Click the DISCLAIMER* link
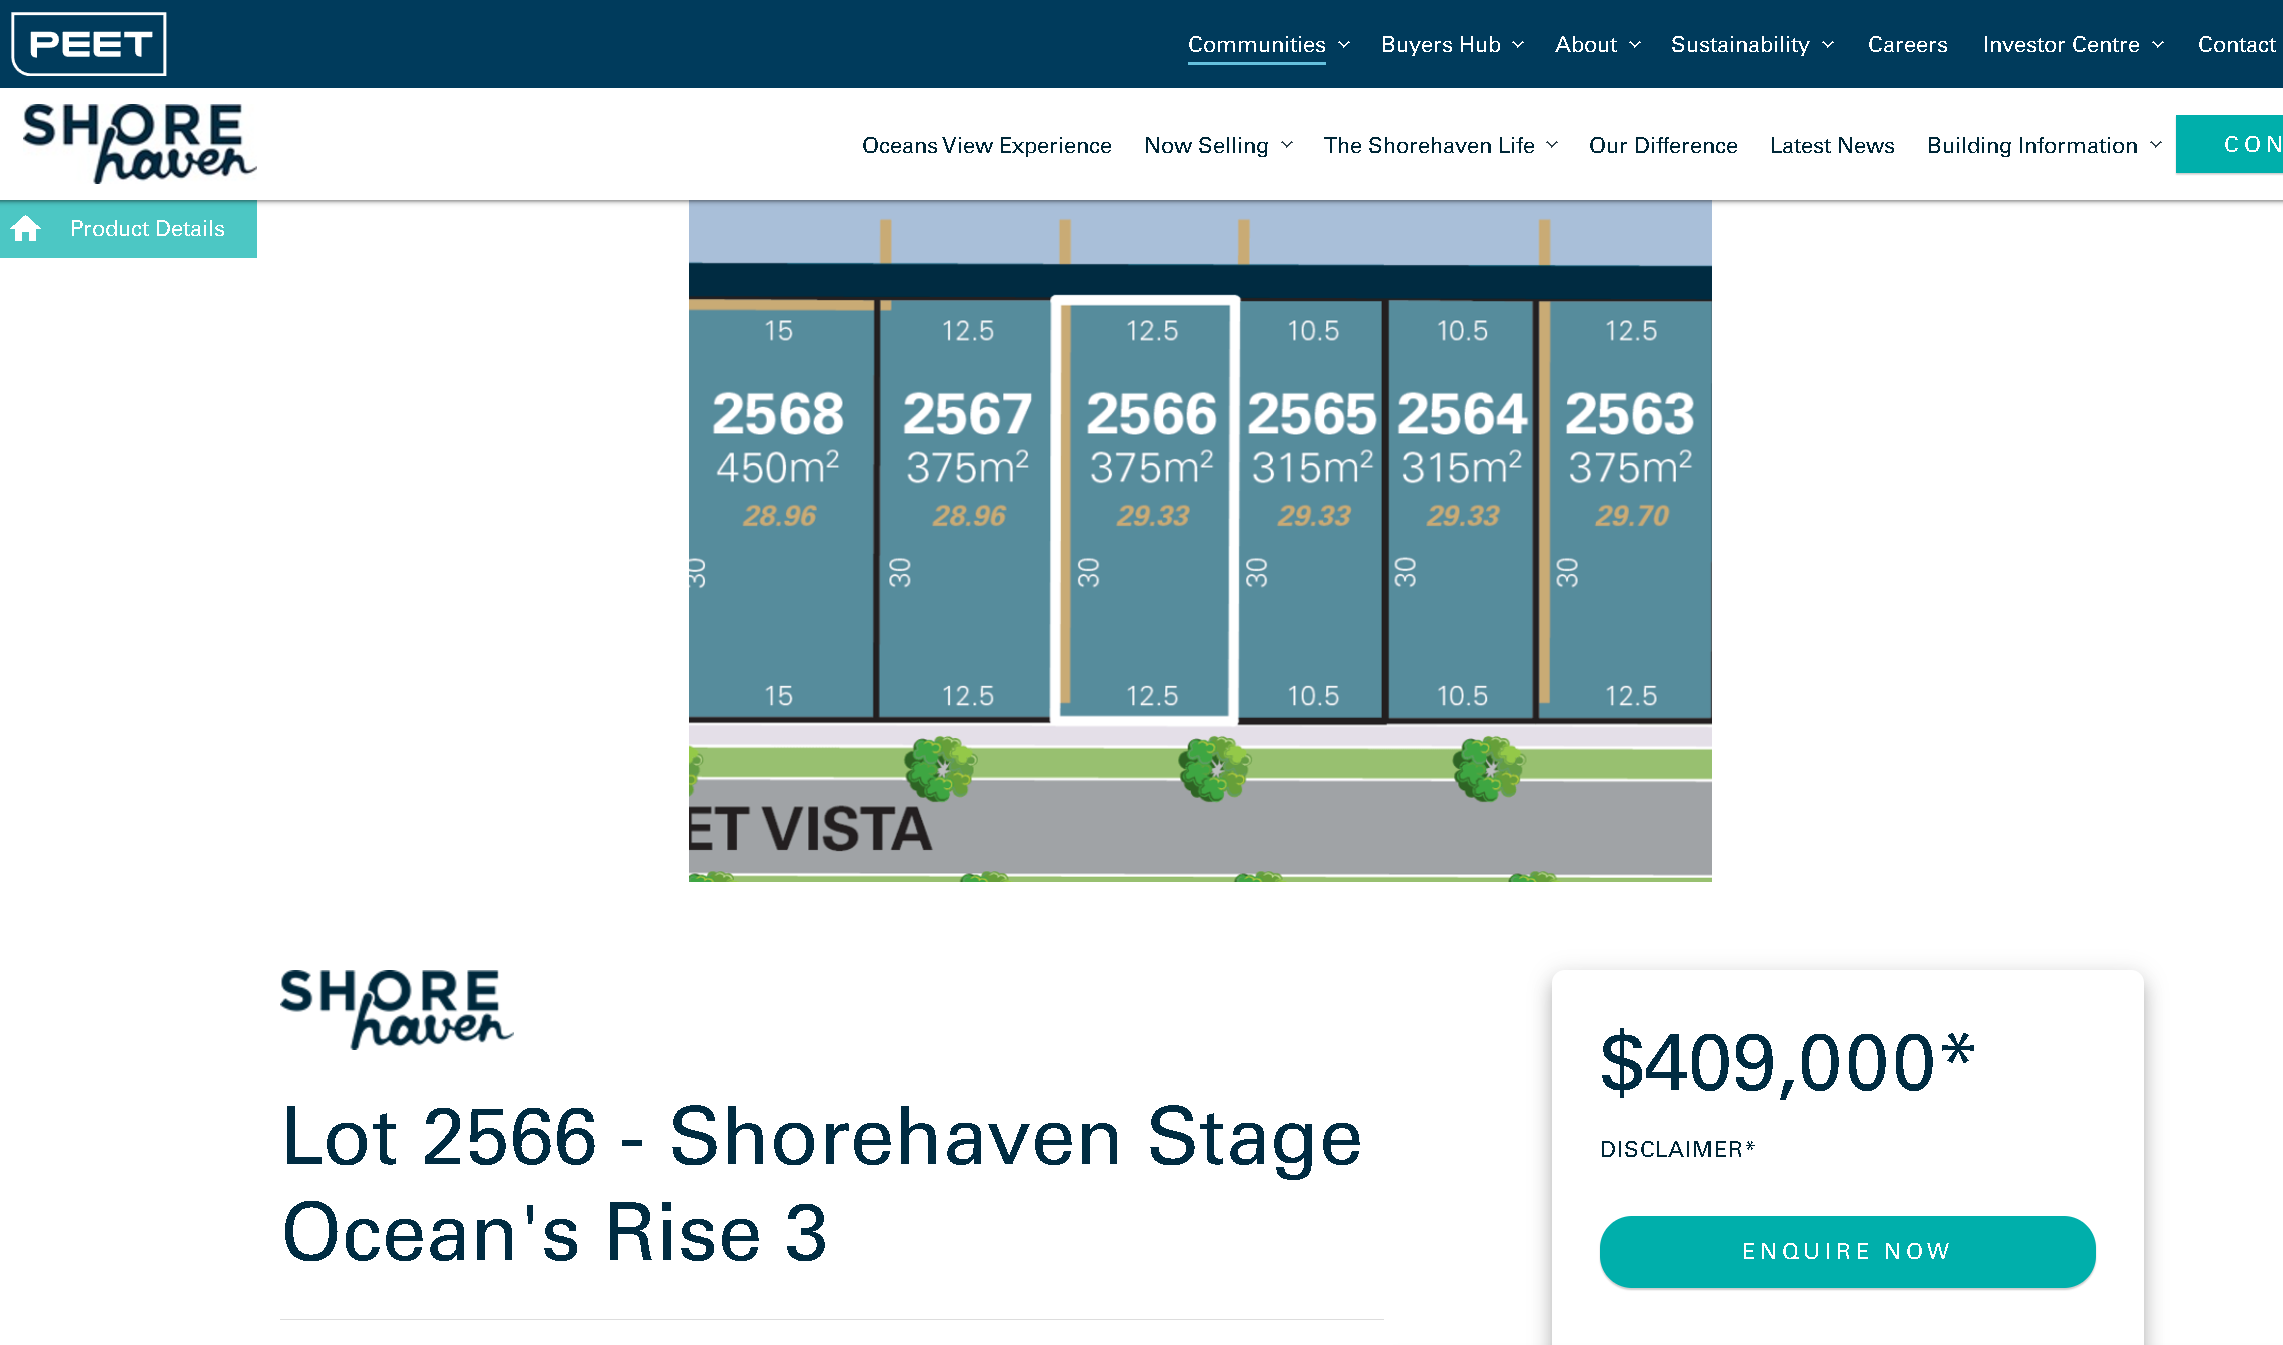The image size is (2283, 1345). coord(1677,1150)
